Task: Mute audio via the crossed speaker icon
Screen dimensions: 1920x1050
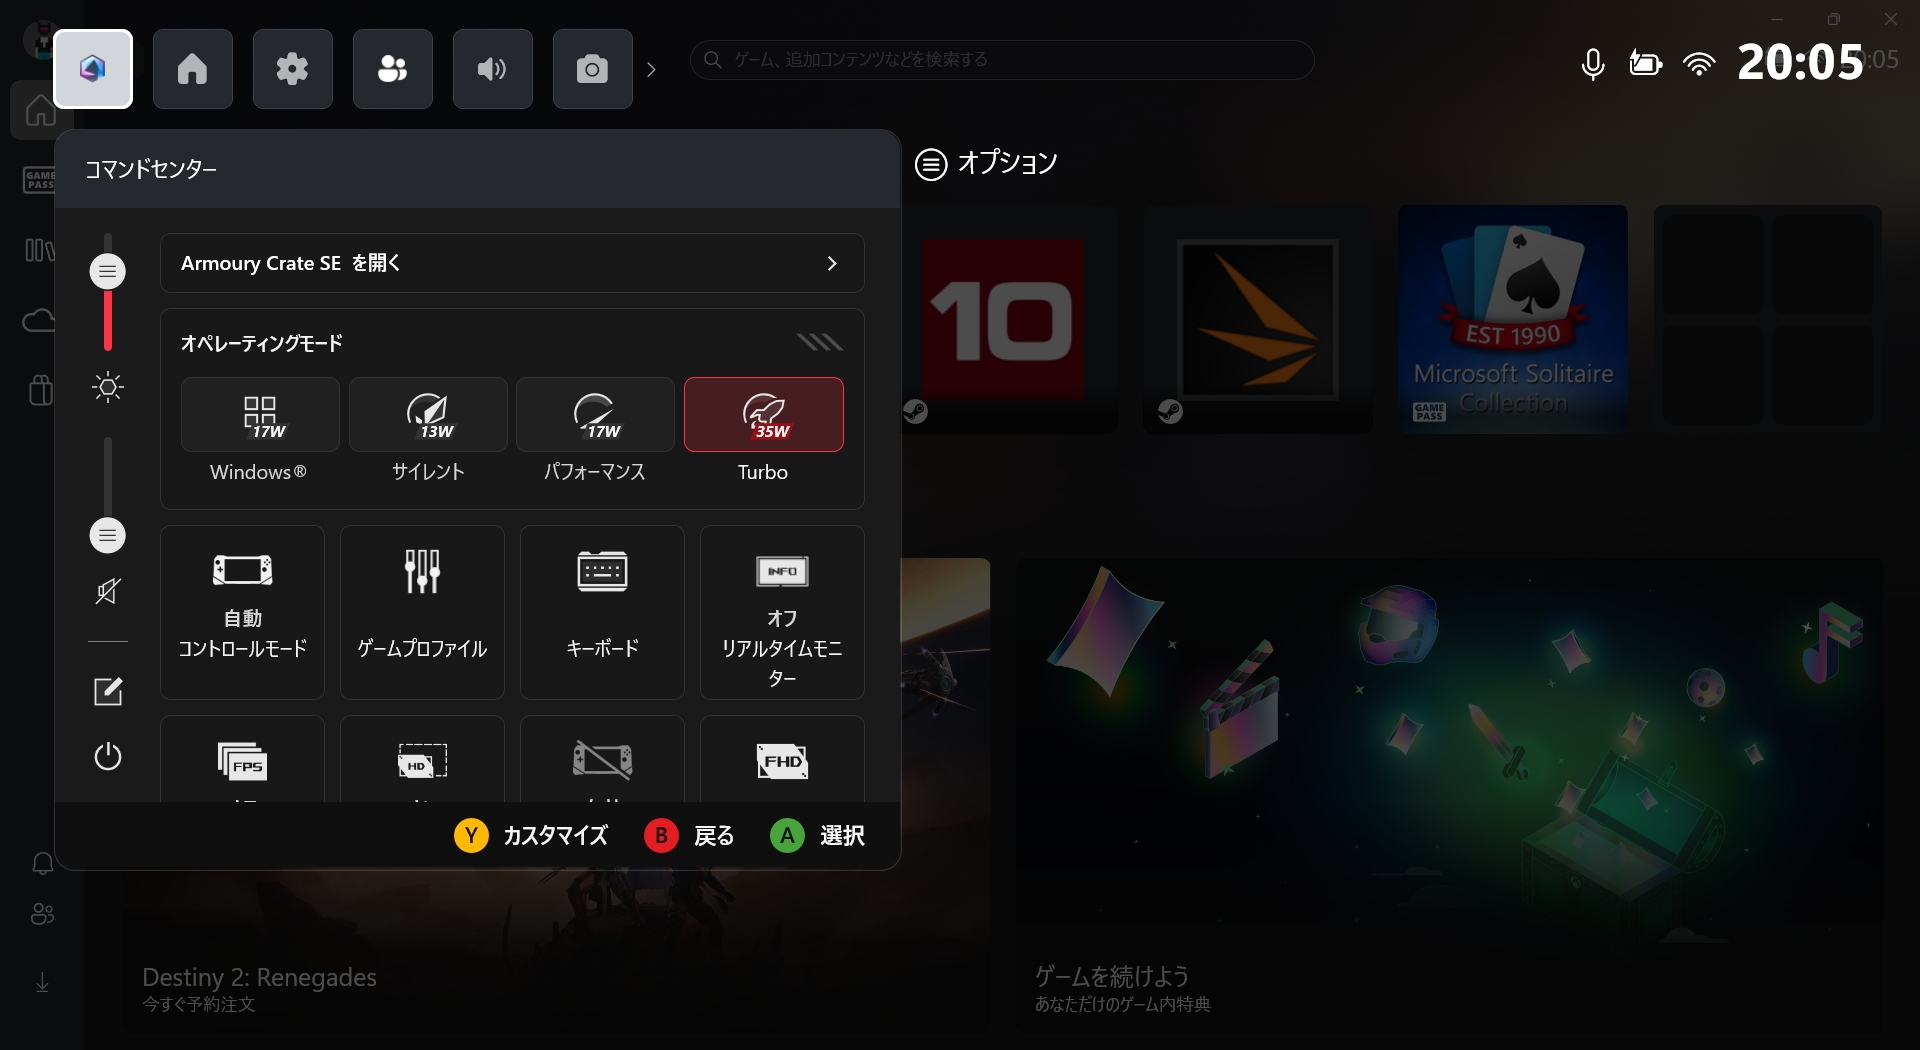Action: (107, 591)
